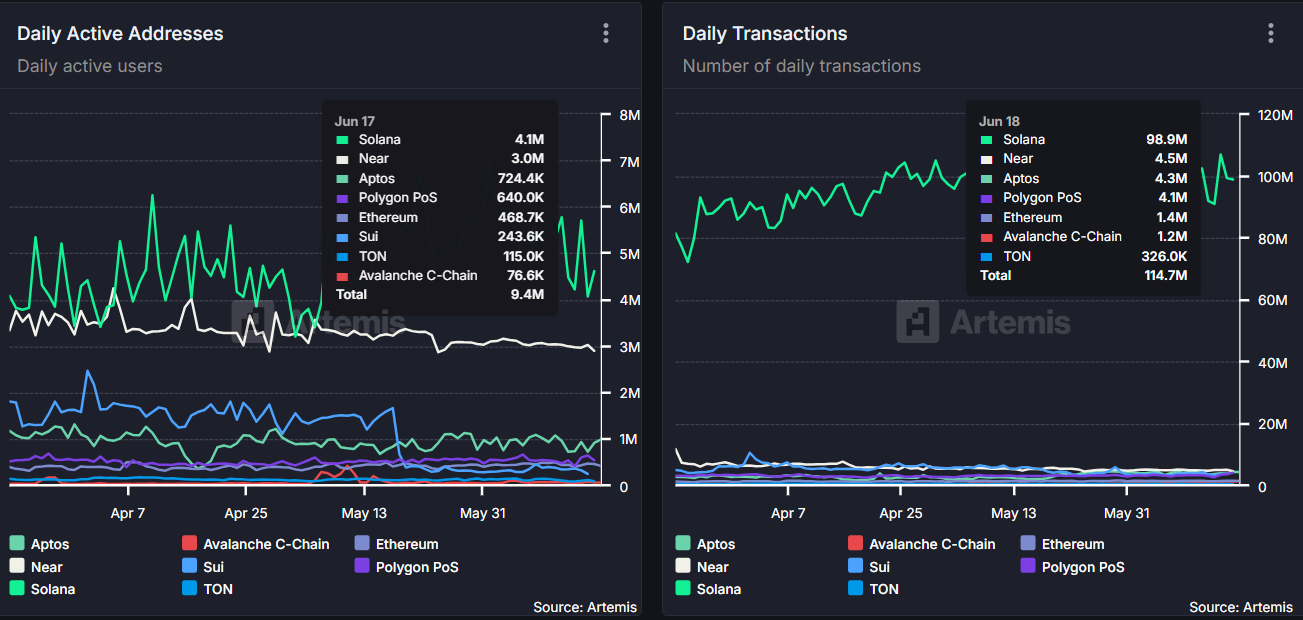Toggle Sui series in Daily Transactions legend

tap(868, 566)
